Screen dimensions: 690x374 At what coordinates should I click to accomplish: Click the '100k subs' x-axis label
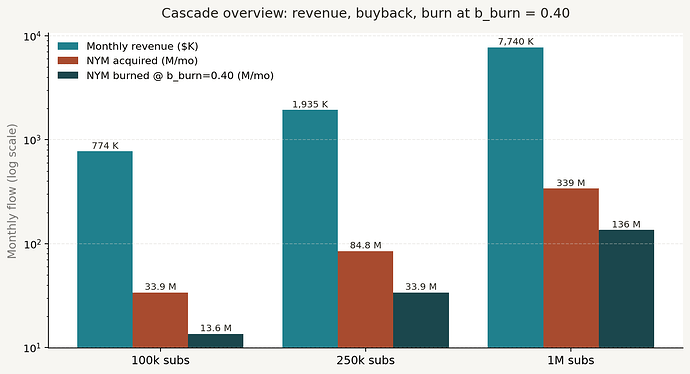[161, 360]
